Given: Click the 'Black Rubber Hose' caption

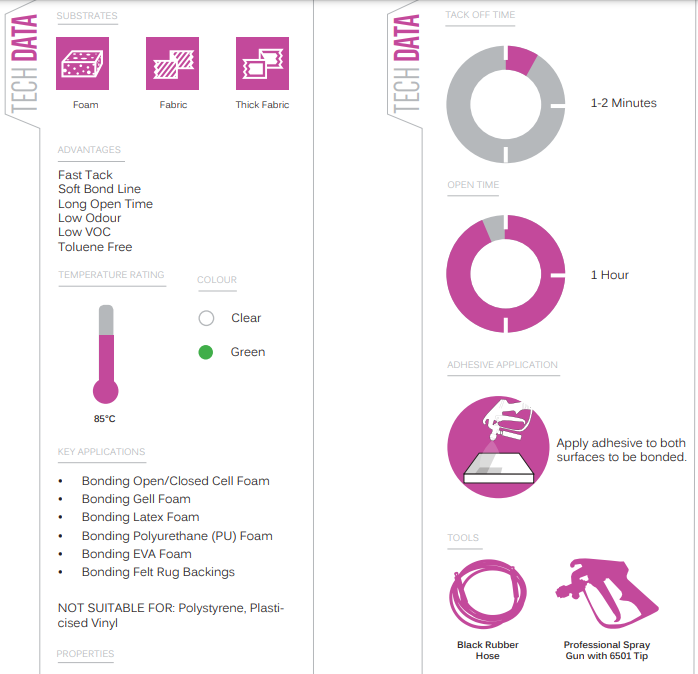Looking at the screenshot, I should pyautogui.click(x=487, y=650).
